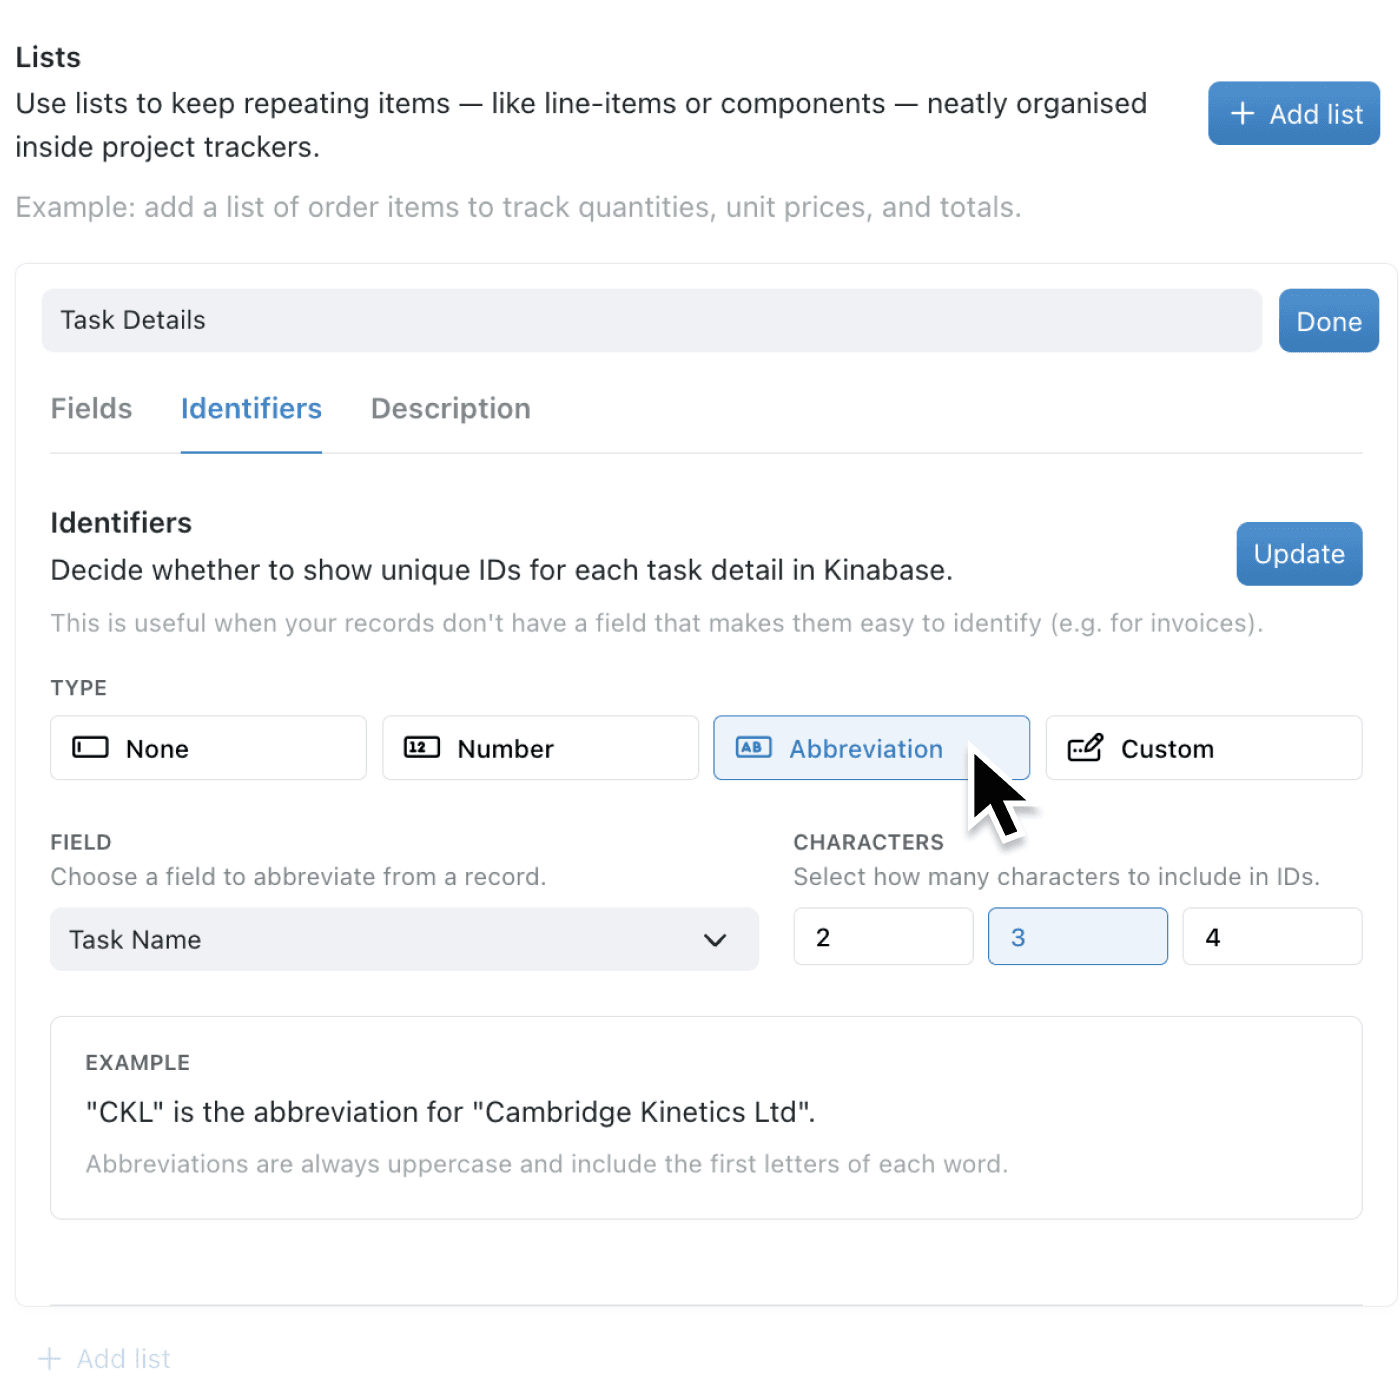Switch to the Description tab

(450, 408)
